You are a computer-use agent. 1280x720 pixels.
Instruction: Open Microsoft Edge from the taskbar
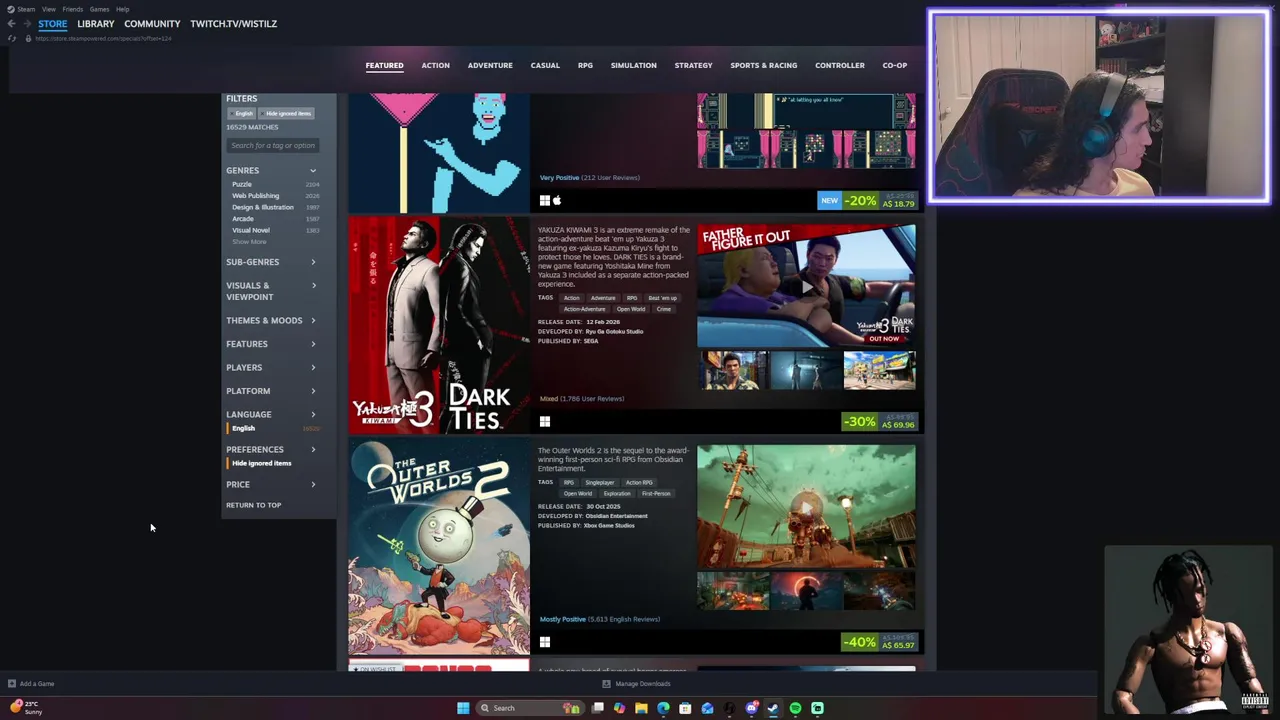pos(663,708)
